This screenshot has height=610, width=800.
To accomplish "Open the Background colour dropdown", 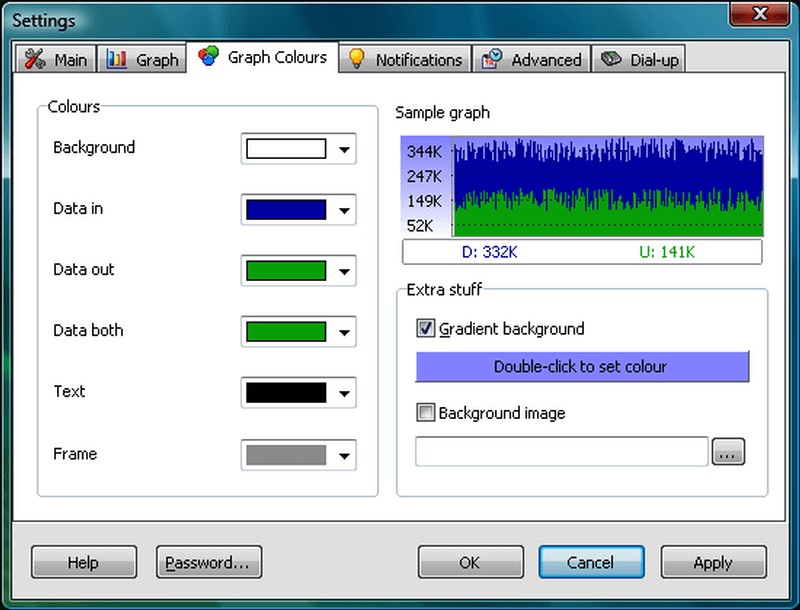I will click(x=345, y=149).
